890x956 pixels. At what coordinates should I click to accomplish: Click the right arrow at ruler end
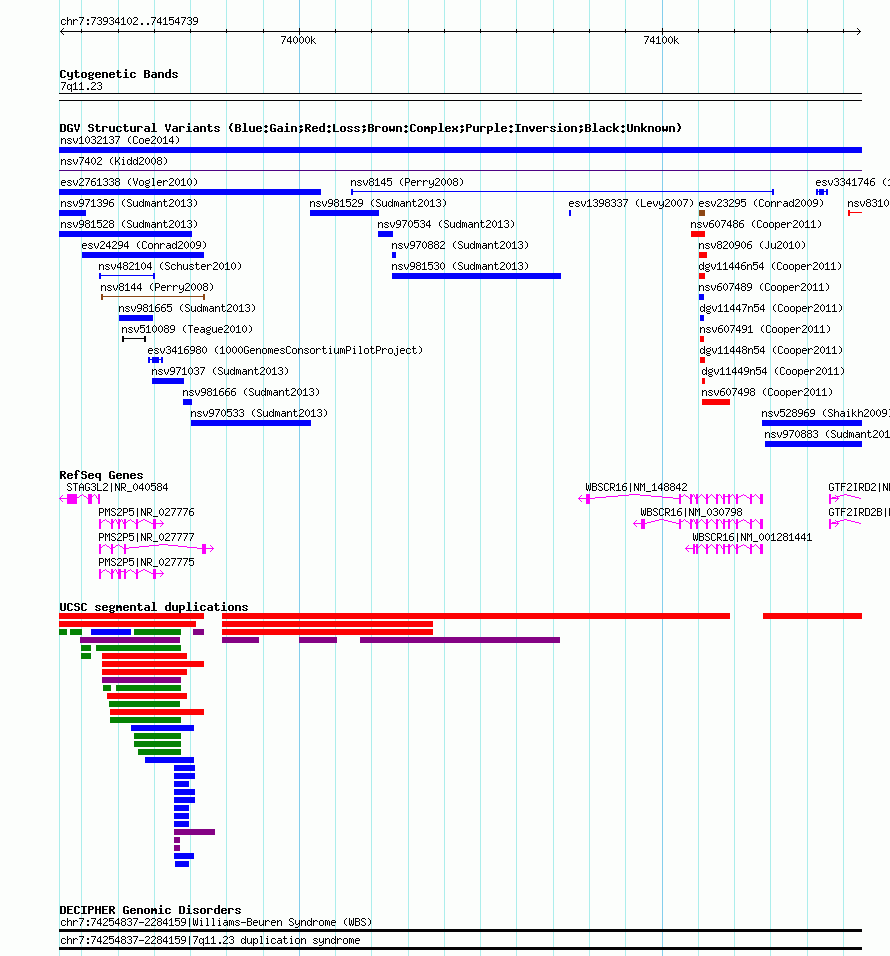click(x=858, y=32)
